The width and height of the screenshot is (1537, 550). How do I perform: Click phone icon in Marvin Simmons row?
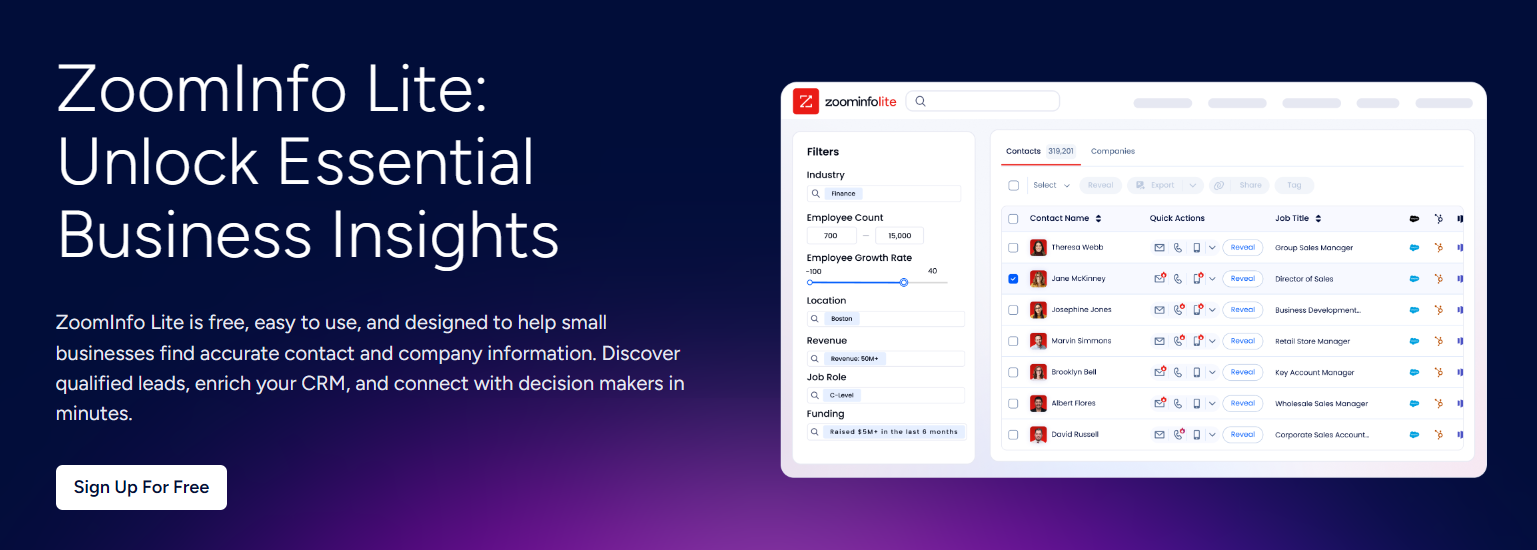click(x=1178, y=341)
